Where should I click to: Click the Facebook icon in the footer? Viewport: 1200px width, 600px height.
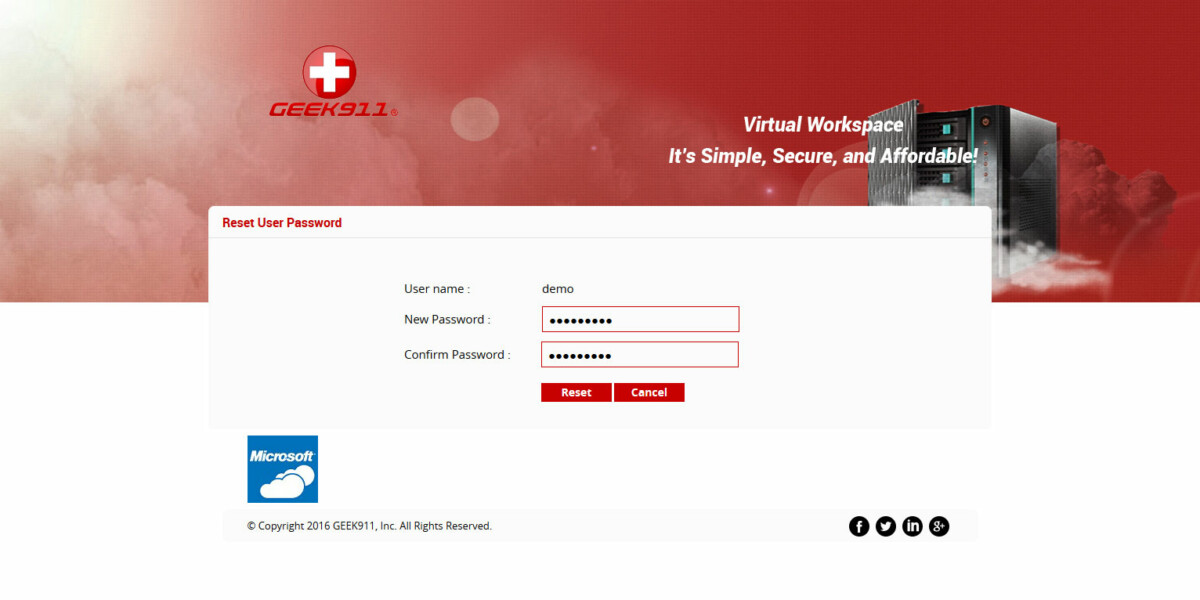tap(859, 525)
